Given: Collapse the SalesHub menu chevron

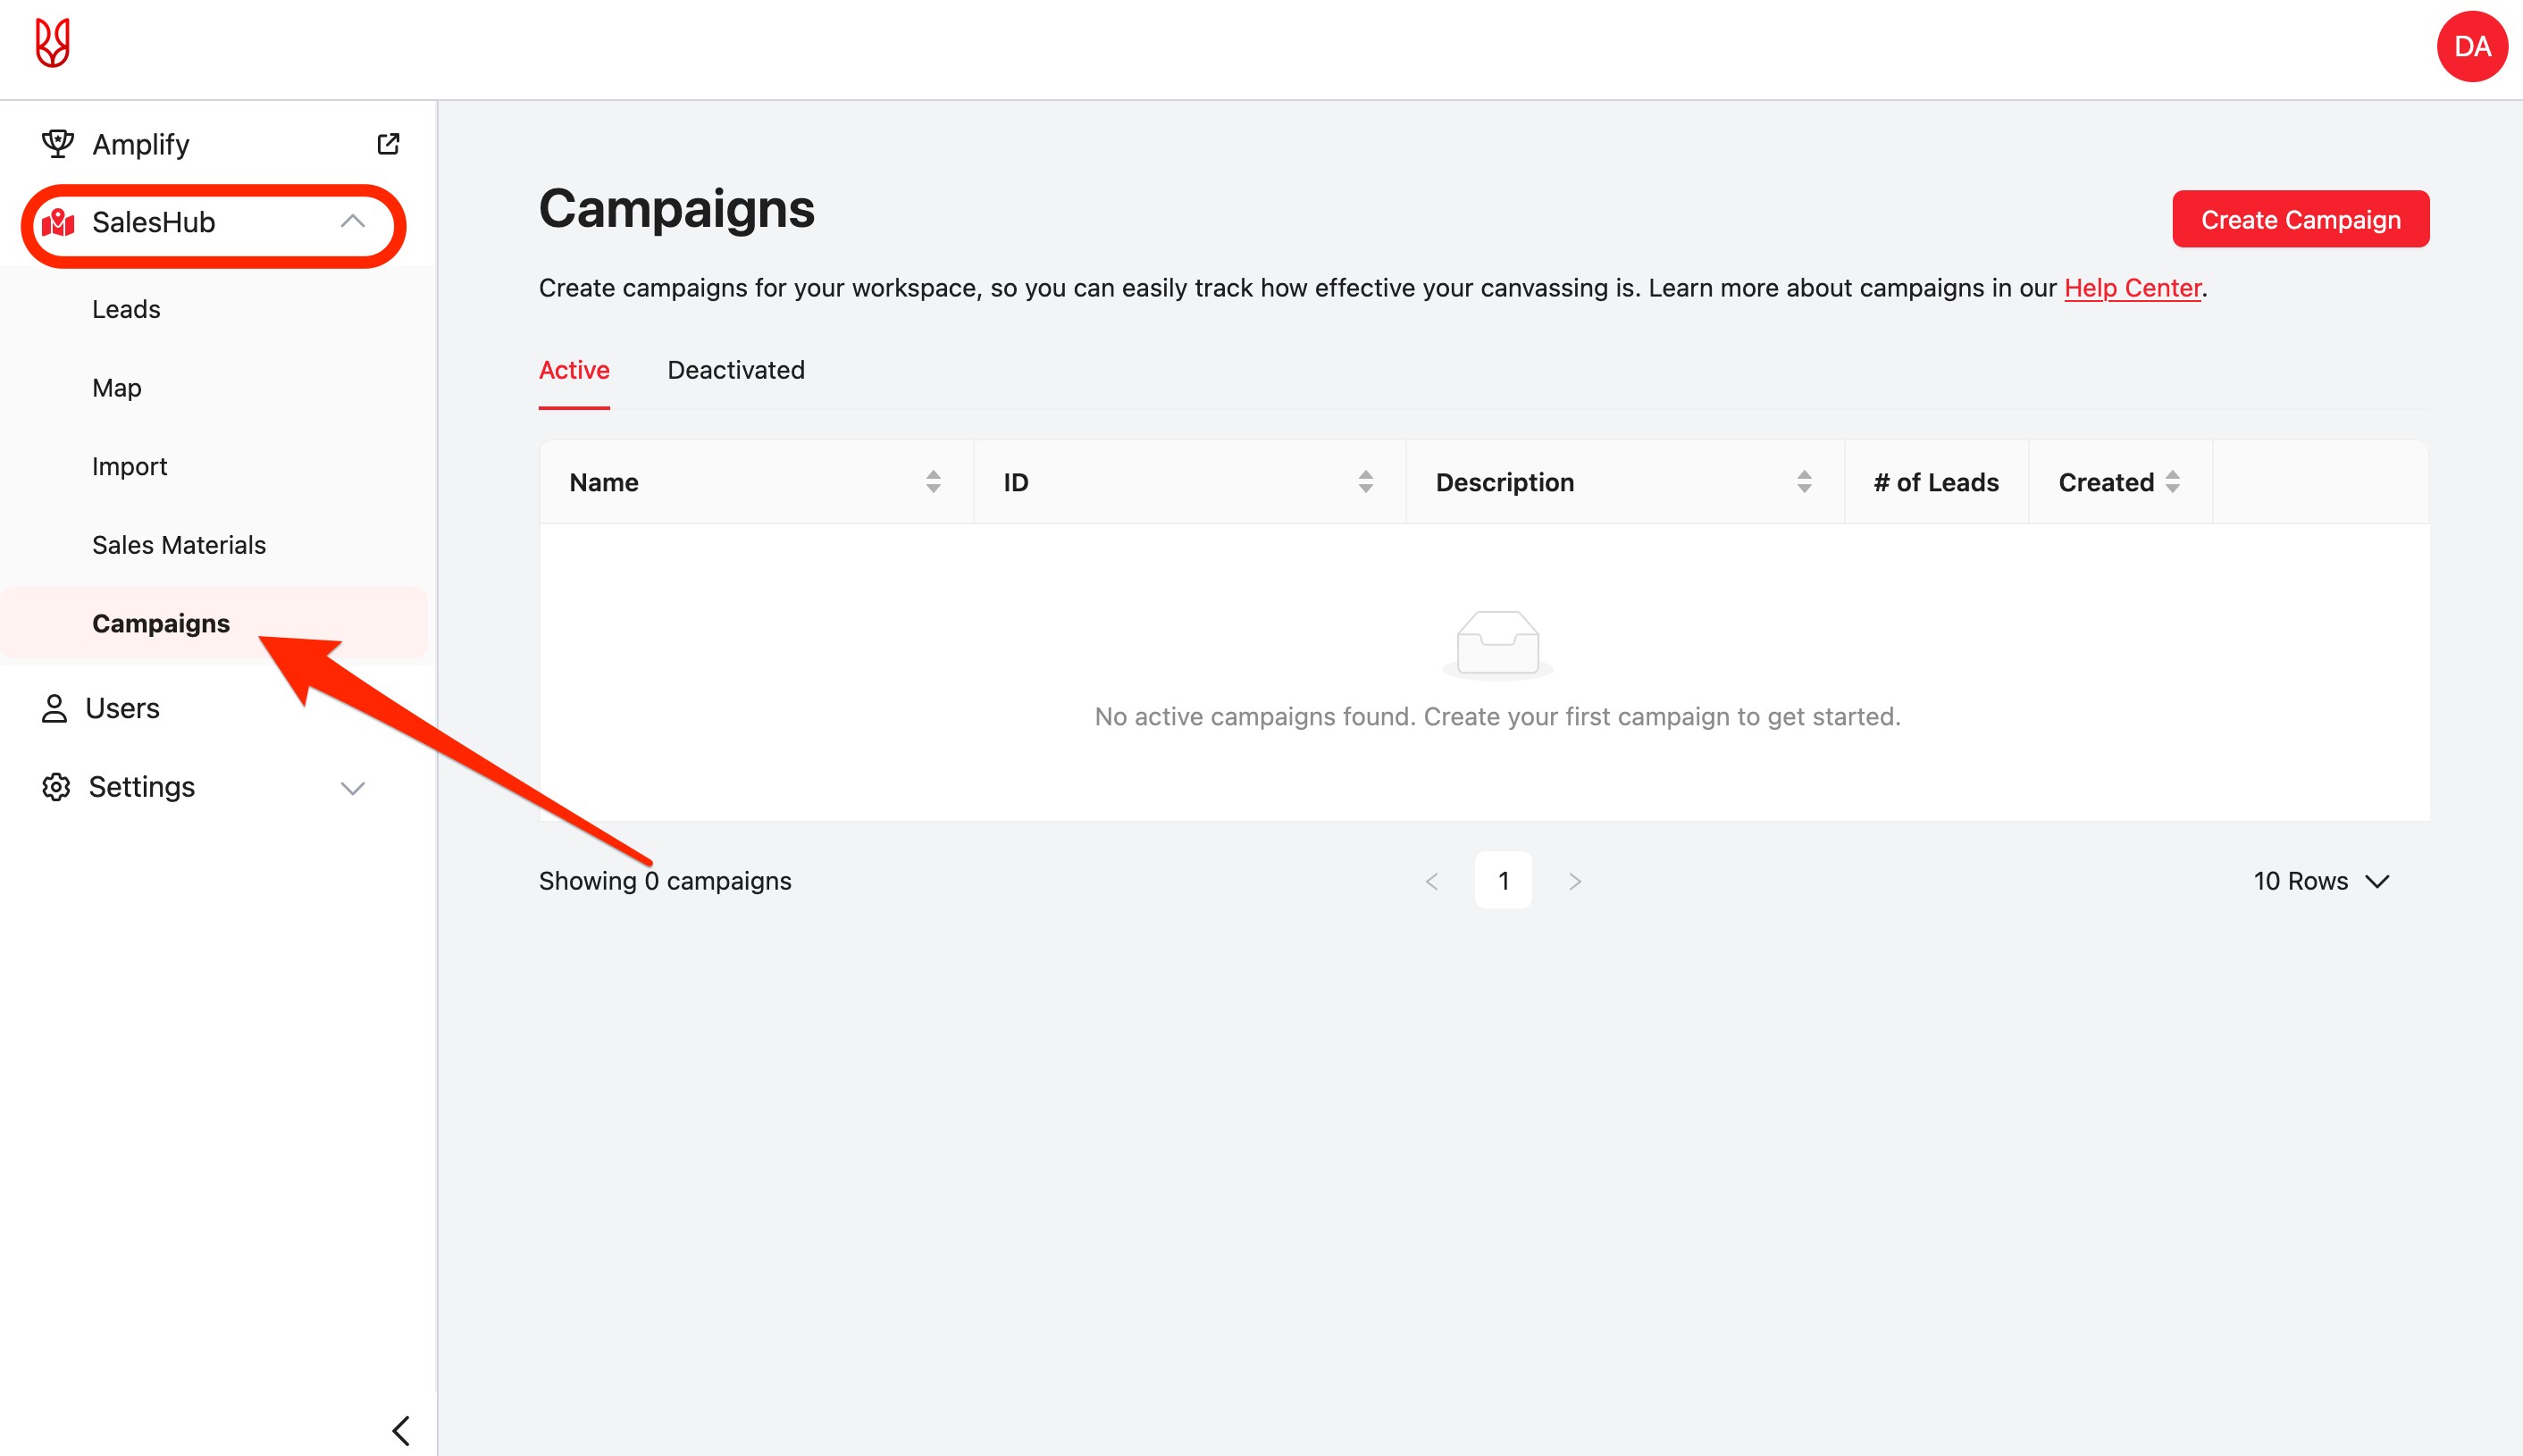Looking at the screenshot, I should 352,222.
